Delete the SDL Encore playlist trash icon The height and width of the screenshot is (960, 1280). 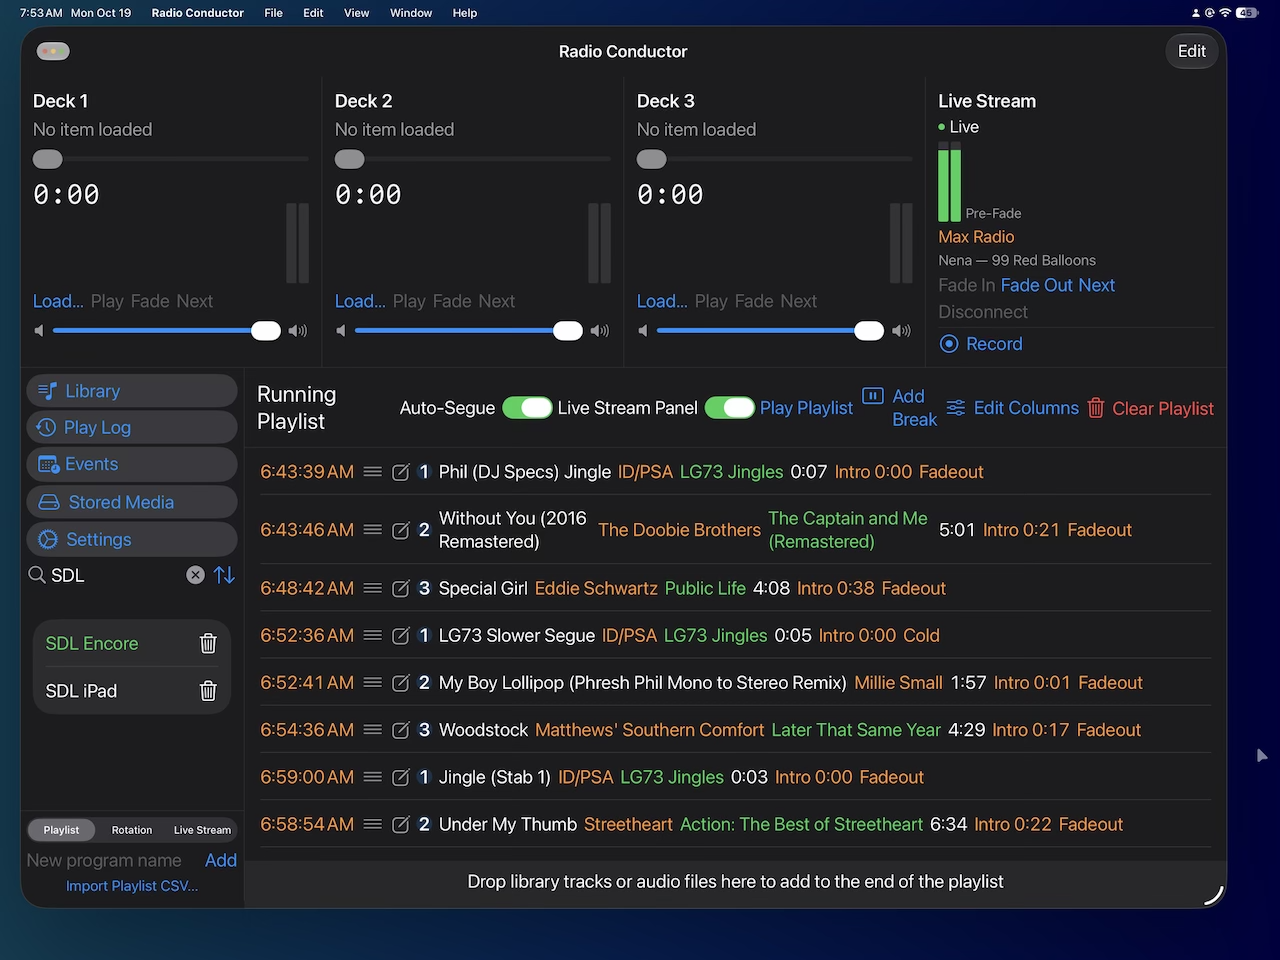[208, 643]
